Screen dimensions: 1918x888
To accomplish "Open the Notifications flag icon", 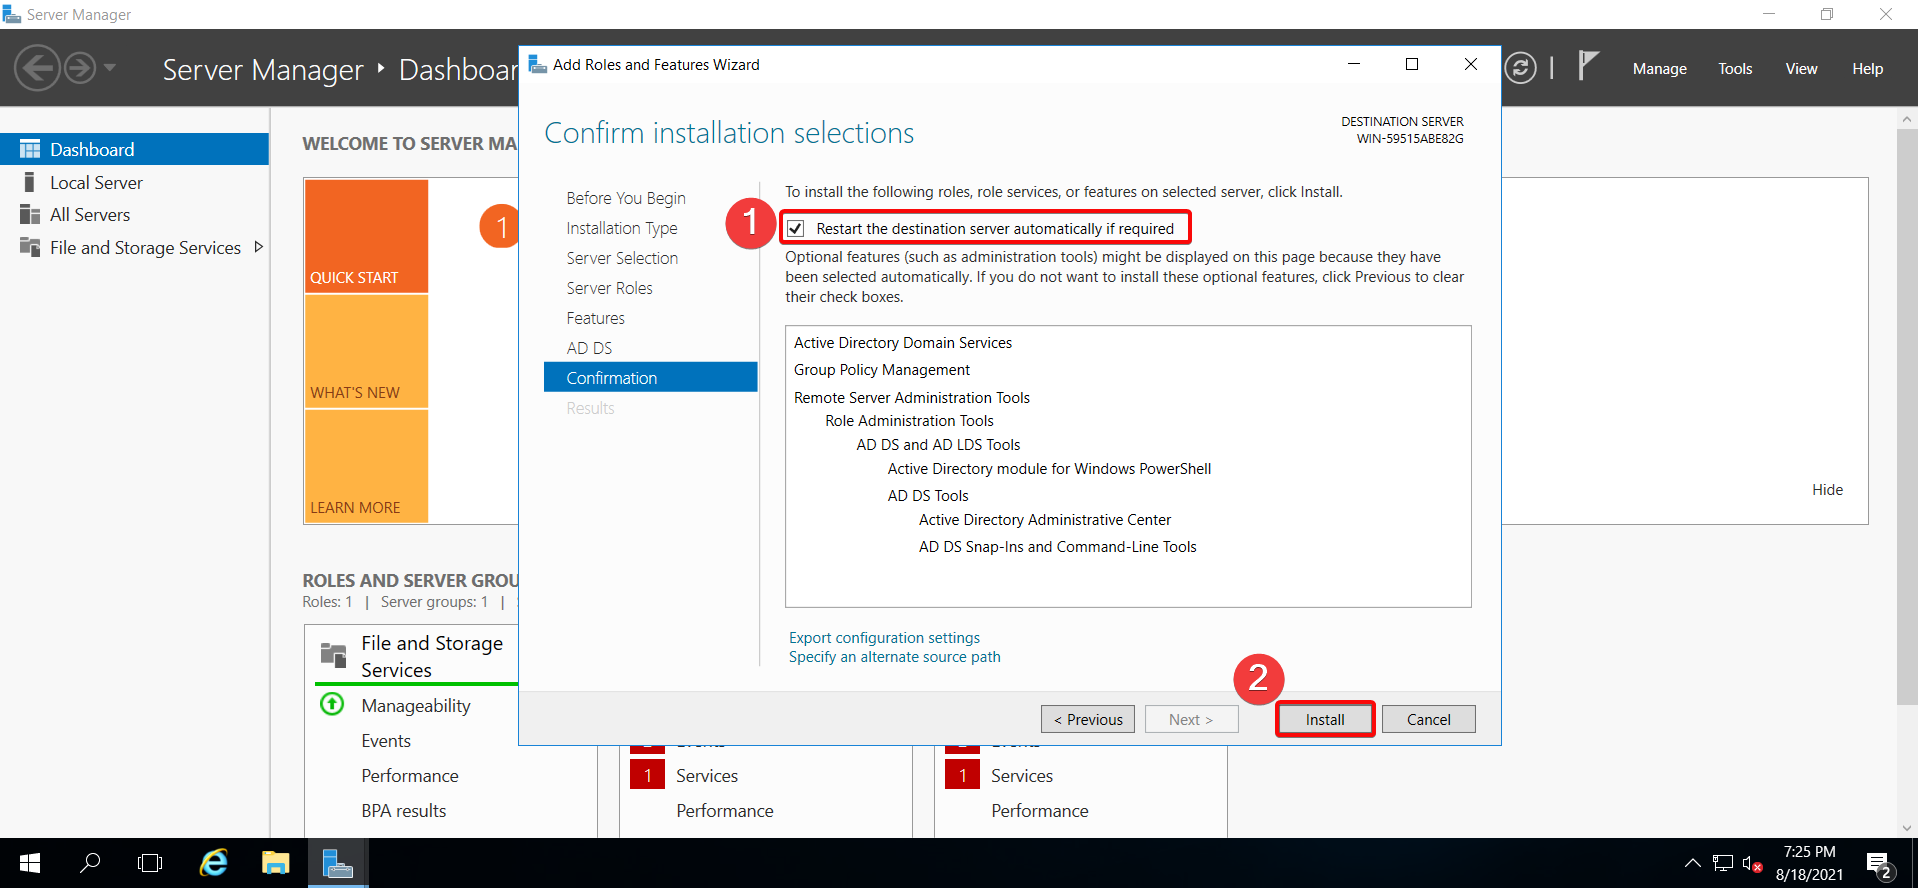I will 1588,66.
